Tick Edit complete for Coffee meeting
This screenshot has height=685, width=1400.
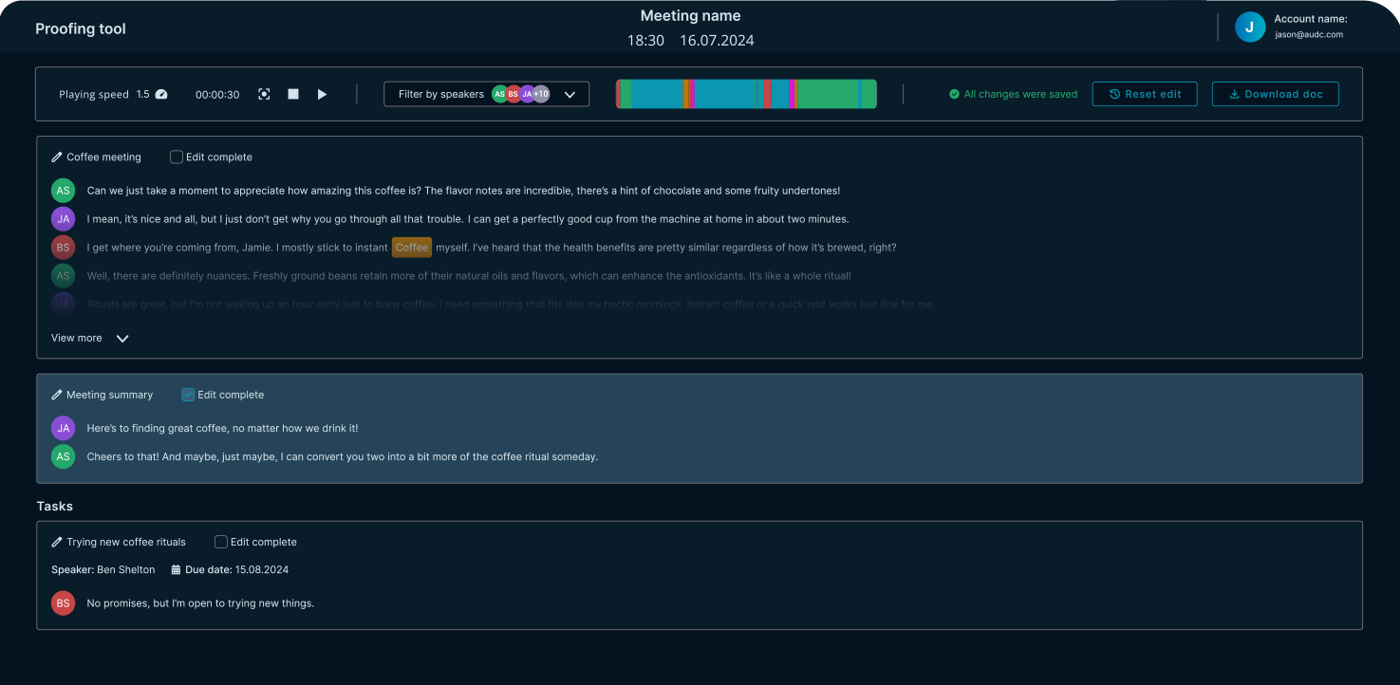176,157
